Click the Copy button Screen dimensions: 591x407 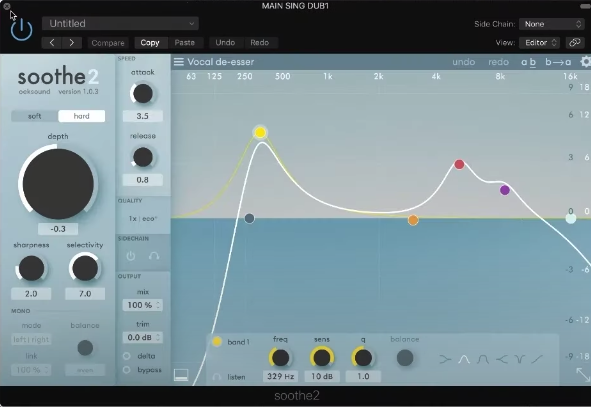coord(150,43)
